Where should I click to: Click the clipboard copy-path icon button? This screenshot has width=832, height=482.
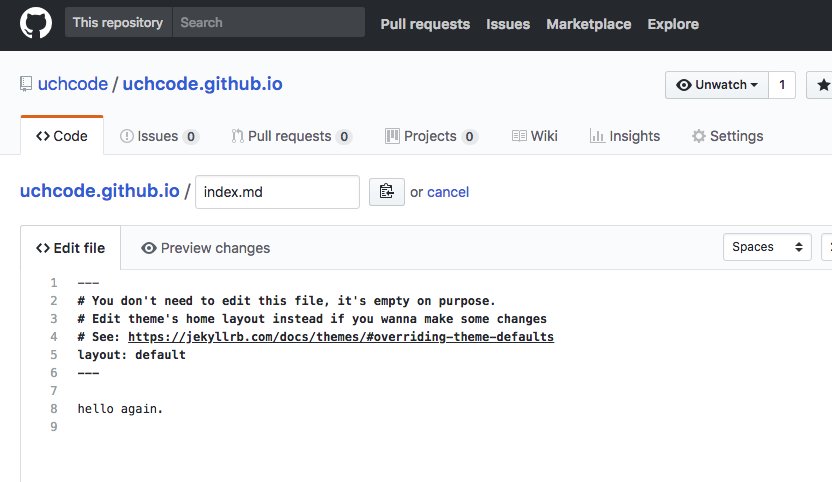click(386, 192)
